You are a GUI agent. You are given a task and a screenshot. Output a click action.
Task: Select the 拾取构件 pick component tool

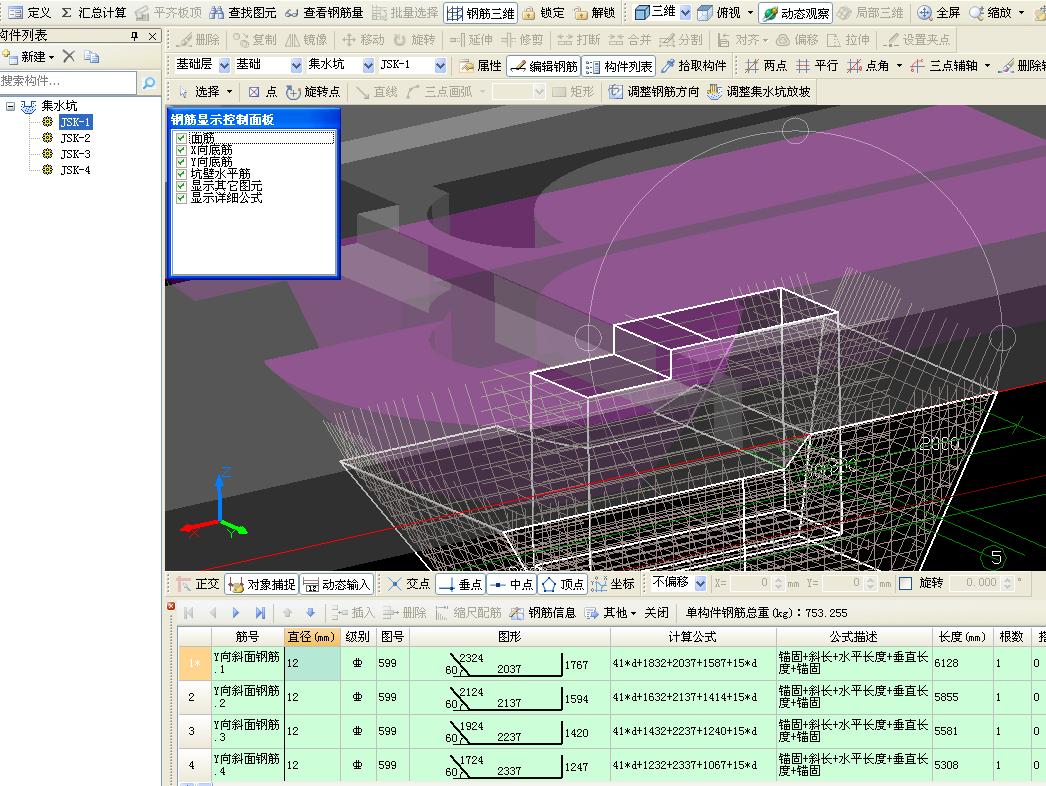pyautogui.click(x=693, y=66)
